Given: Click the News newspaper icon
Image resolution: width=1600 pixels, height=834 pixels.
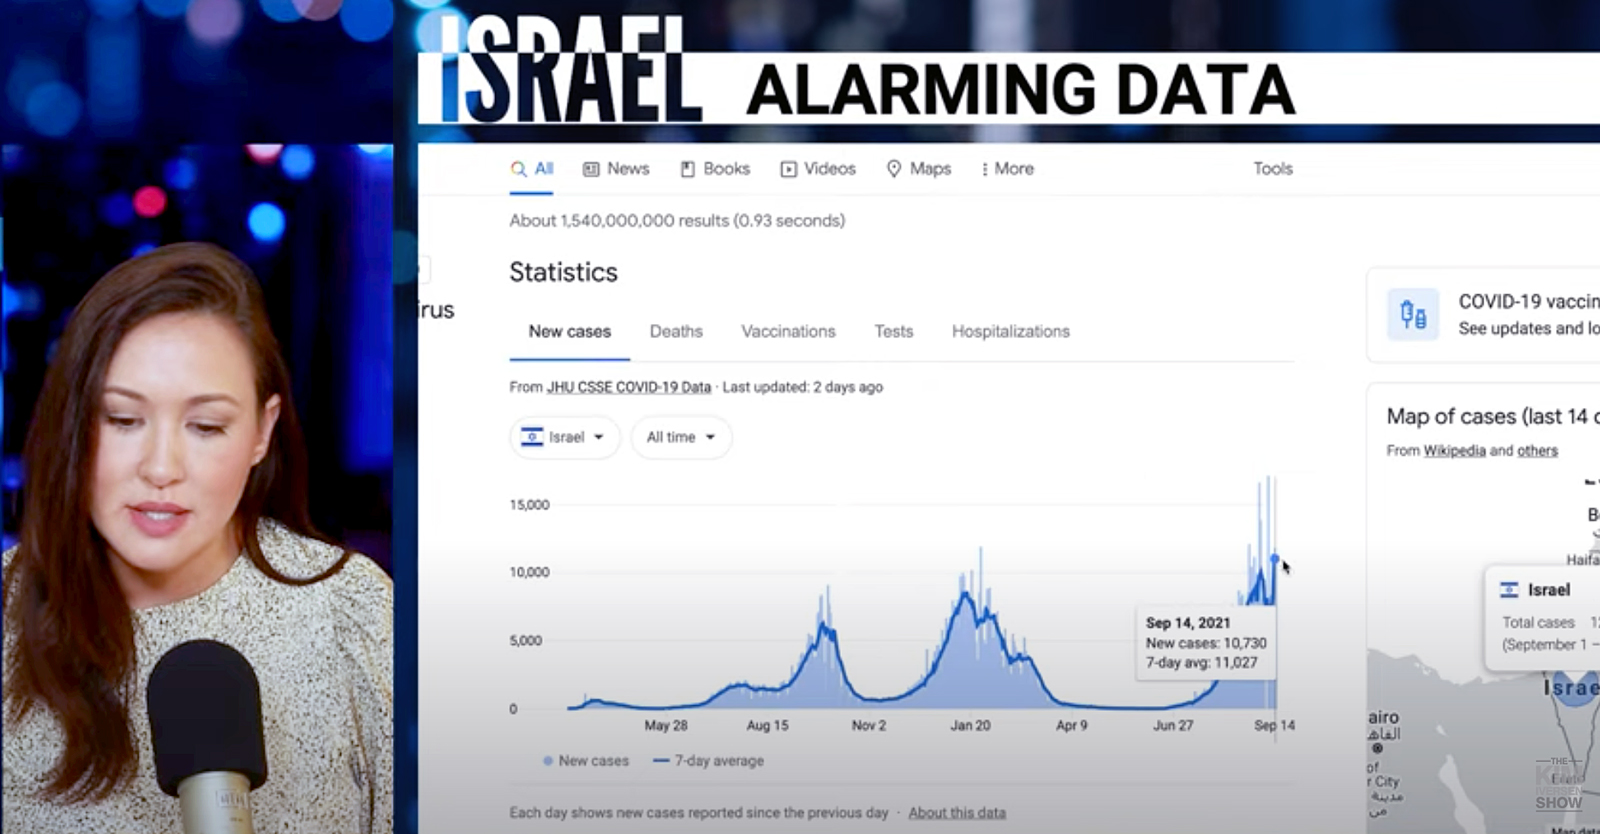Looking at the screenshot, I should pos(591,169).
